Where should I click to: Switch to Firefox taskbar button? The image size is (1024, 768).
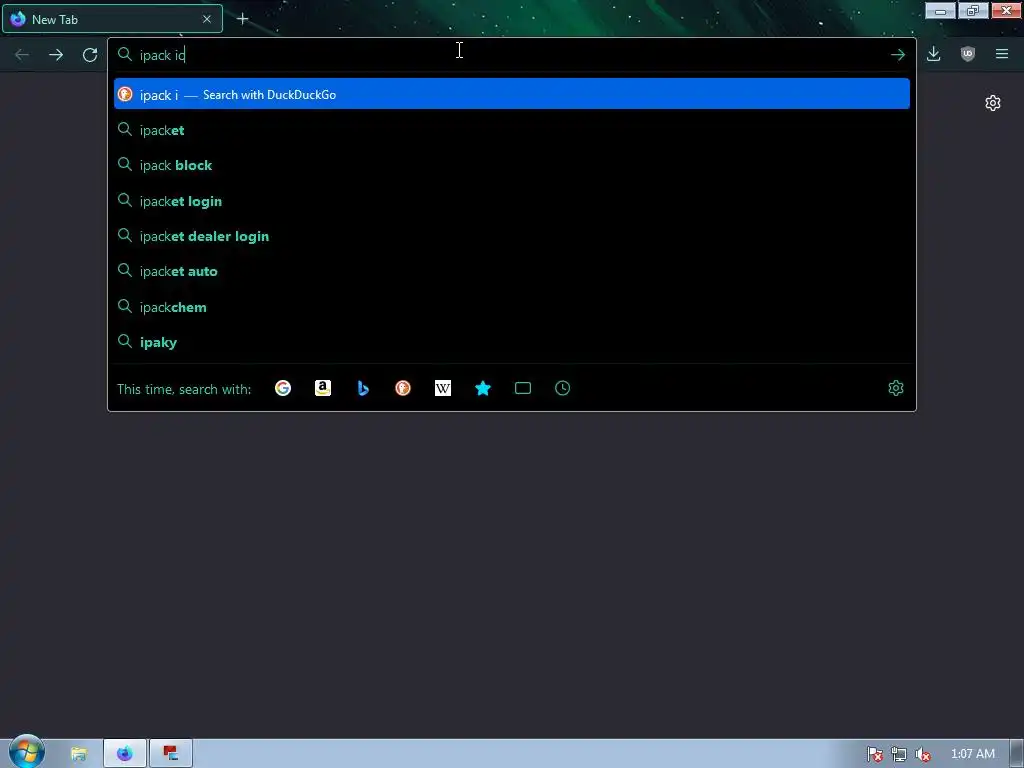coord(125,754)
